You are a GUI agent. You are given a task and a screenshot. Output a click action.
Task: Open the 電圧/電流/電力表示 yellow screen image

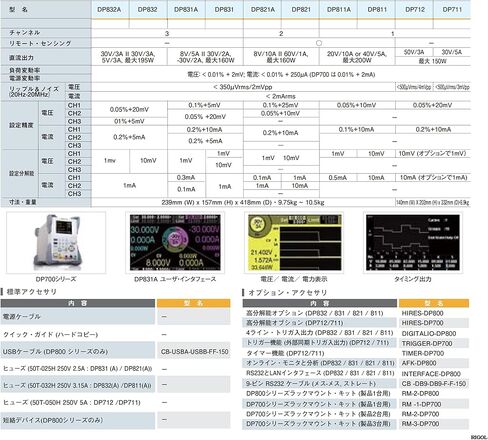click(x=294, y=243)
